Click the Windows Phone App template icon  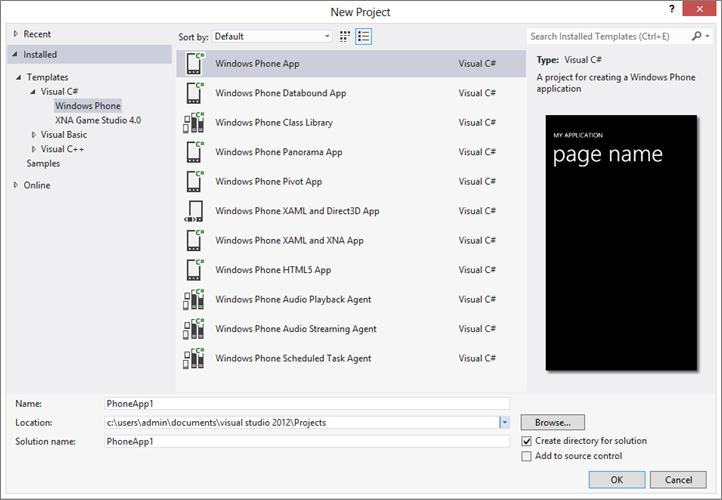tap(194, 64)
